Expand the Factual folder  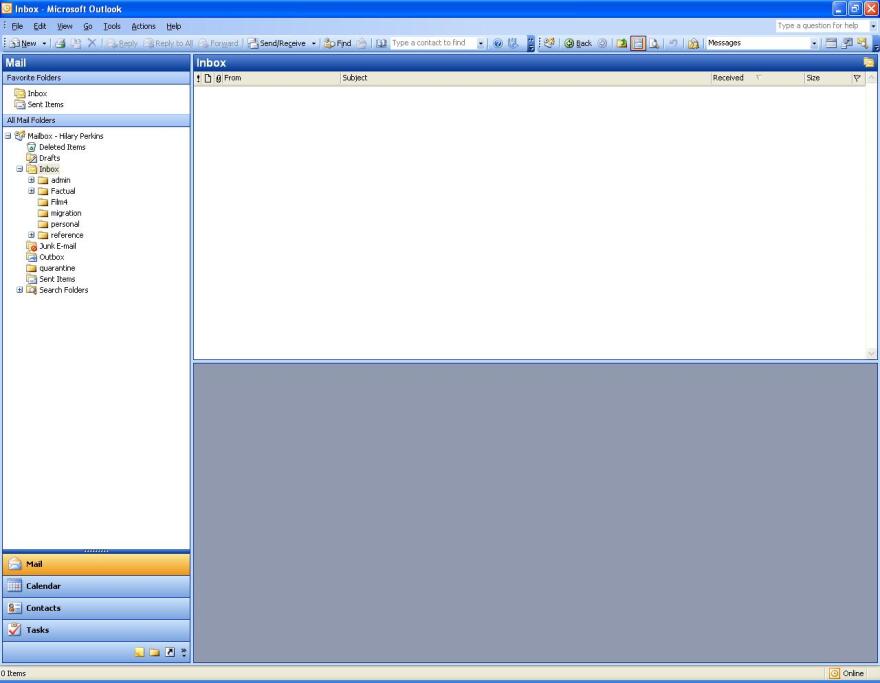(30, 191)
